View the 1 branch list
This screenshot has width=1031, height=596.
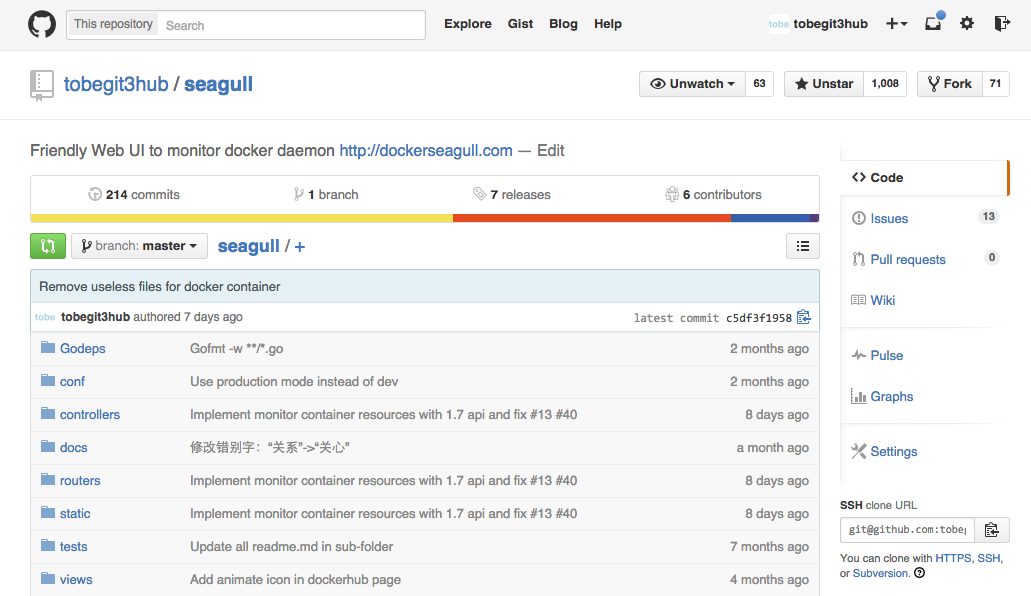point(326,195)
